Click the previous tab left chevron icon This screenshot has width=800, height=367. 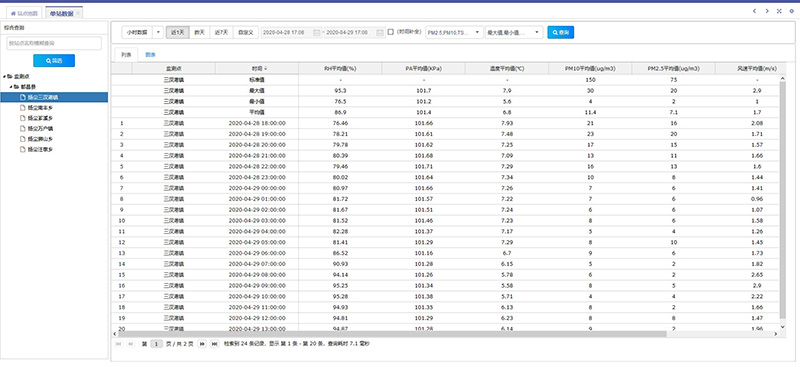coord(754,11)
